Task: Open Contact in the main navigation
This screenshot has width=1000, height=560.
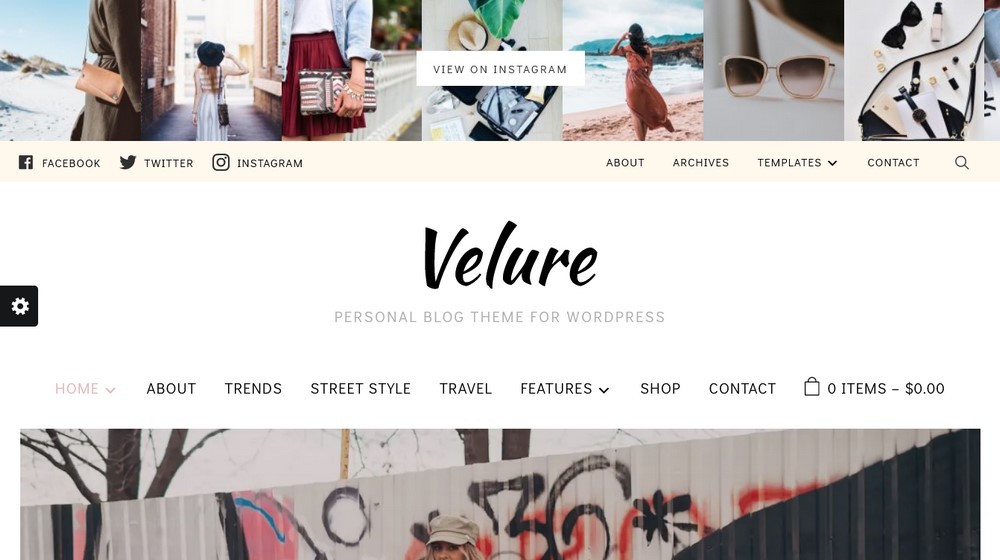Action: [742, 388]
